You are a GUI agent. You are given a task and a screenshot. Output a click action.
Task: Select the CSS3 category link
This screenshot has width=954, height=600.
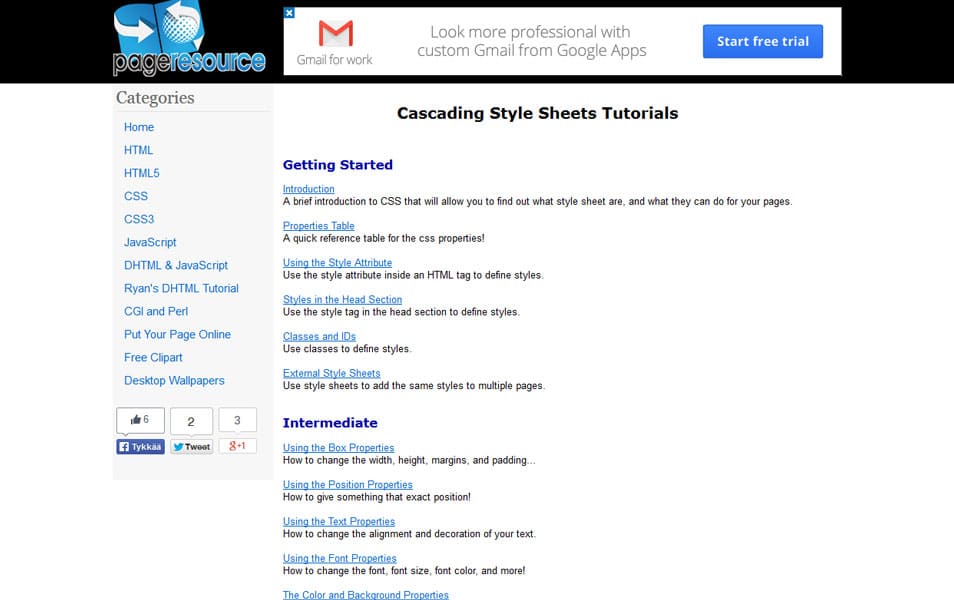(139, 219)
